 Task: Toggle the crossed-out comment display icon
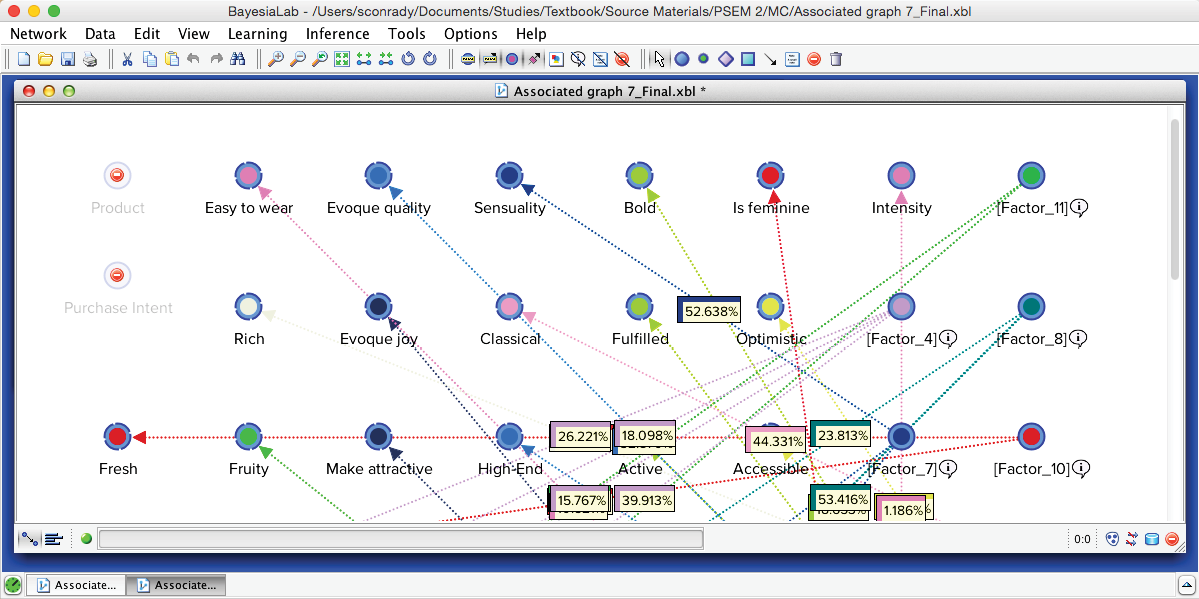pos(578,59)
